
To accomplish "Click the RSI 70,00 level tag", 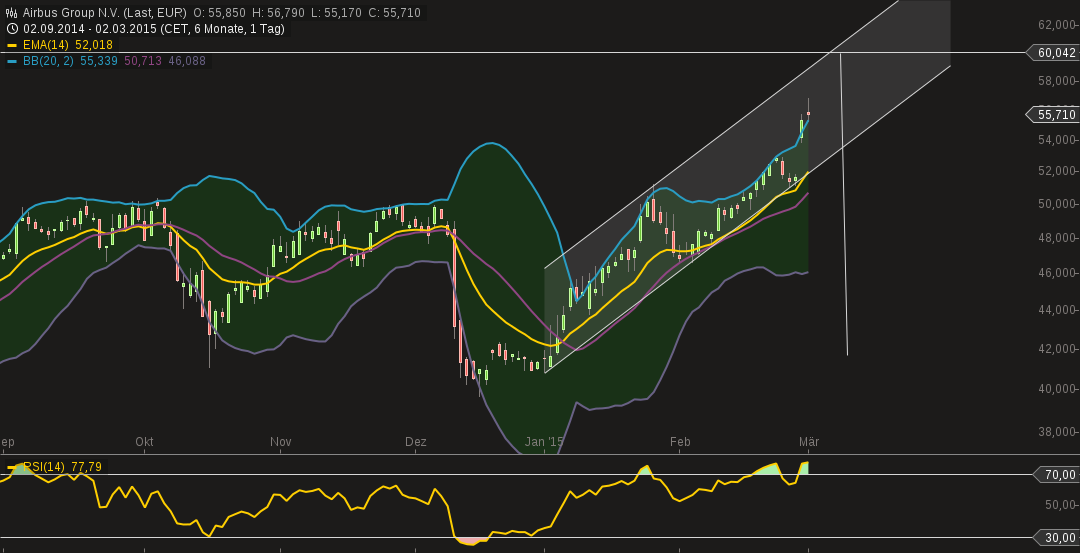I will [x=1059, y=475].
